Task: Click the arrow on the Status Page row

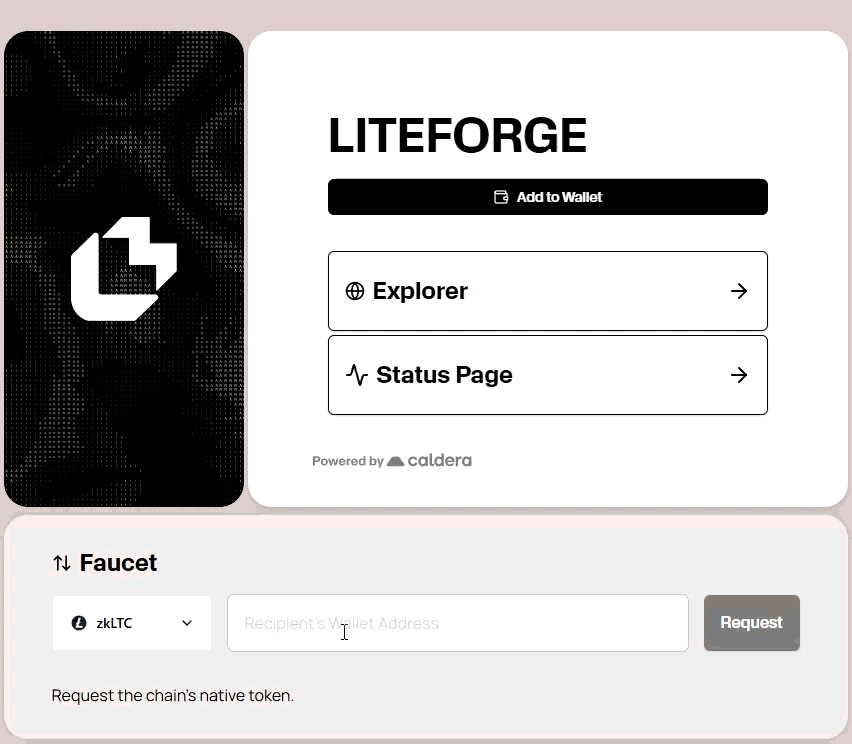Action: (x=739, y=375)
